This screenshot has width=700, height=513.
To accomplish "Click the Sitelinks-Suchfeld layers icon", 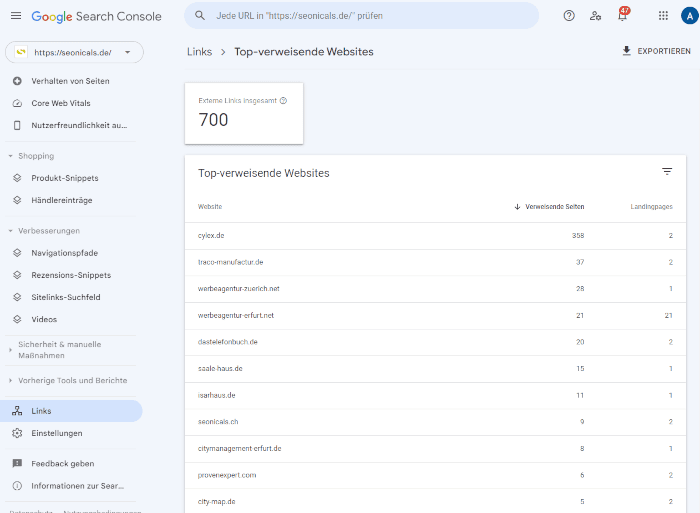I will tap(17, 297).
